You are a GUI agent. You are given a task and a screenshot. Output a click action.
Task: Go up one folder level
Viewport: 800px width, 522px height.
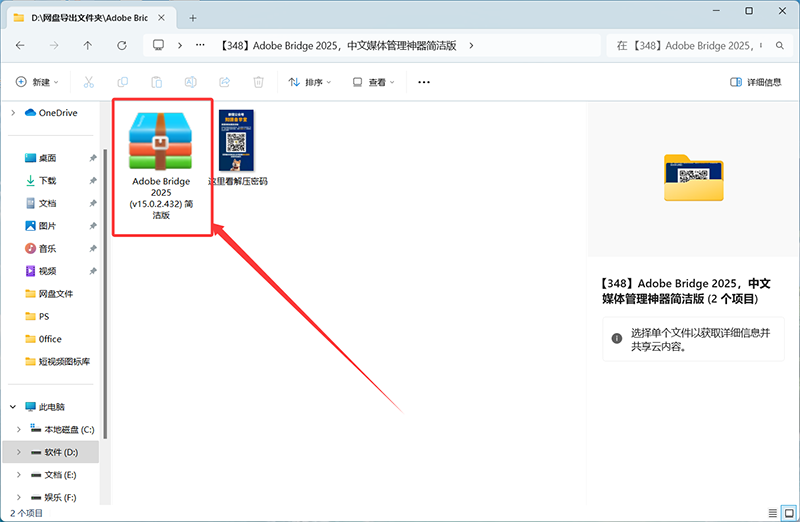pyautogui.click(x=88, y=45)
